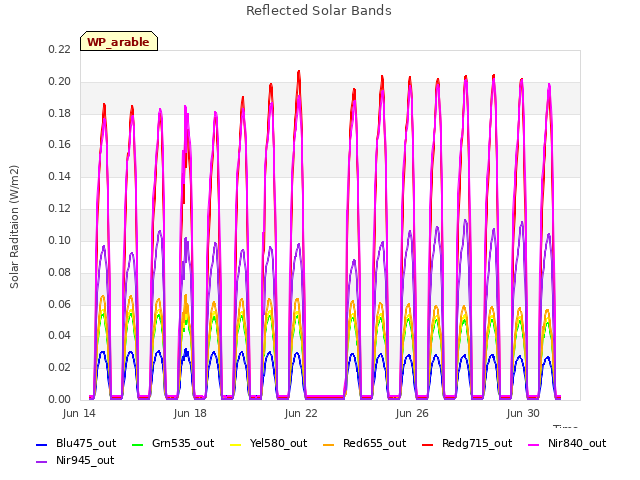Image resolution: width=640 pixels, height=480 pixels.
Task: Click the red Redg715_out legend color marker
Action: coord(427,444)
